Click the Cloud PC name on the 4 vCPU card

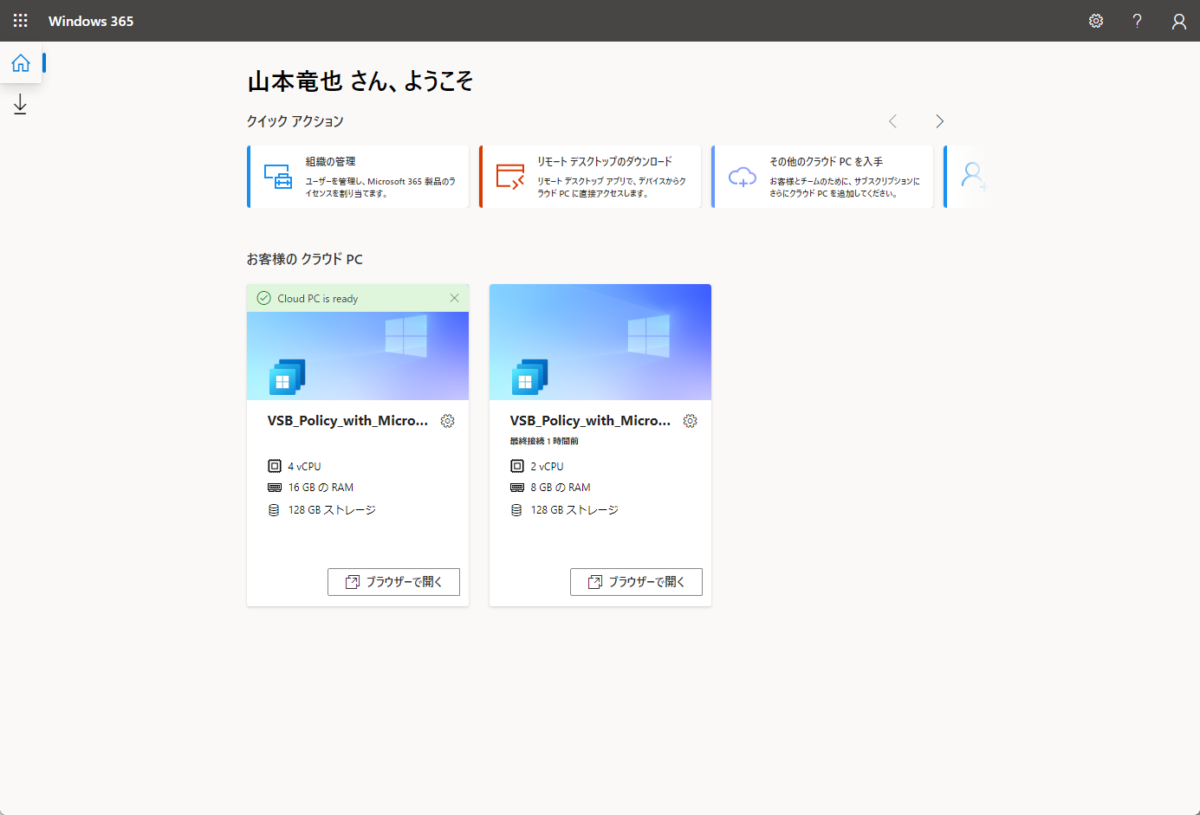coord(348,421)
